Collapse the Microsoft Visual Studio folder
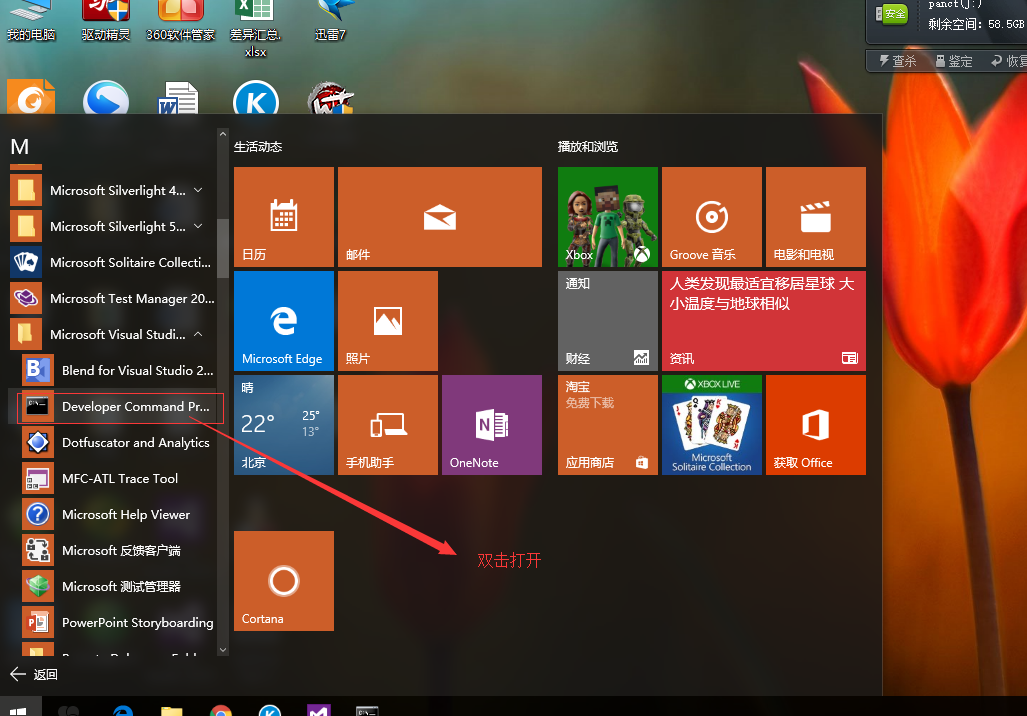 click(113, 335)
